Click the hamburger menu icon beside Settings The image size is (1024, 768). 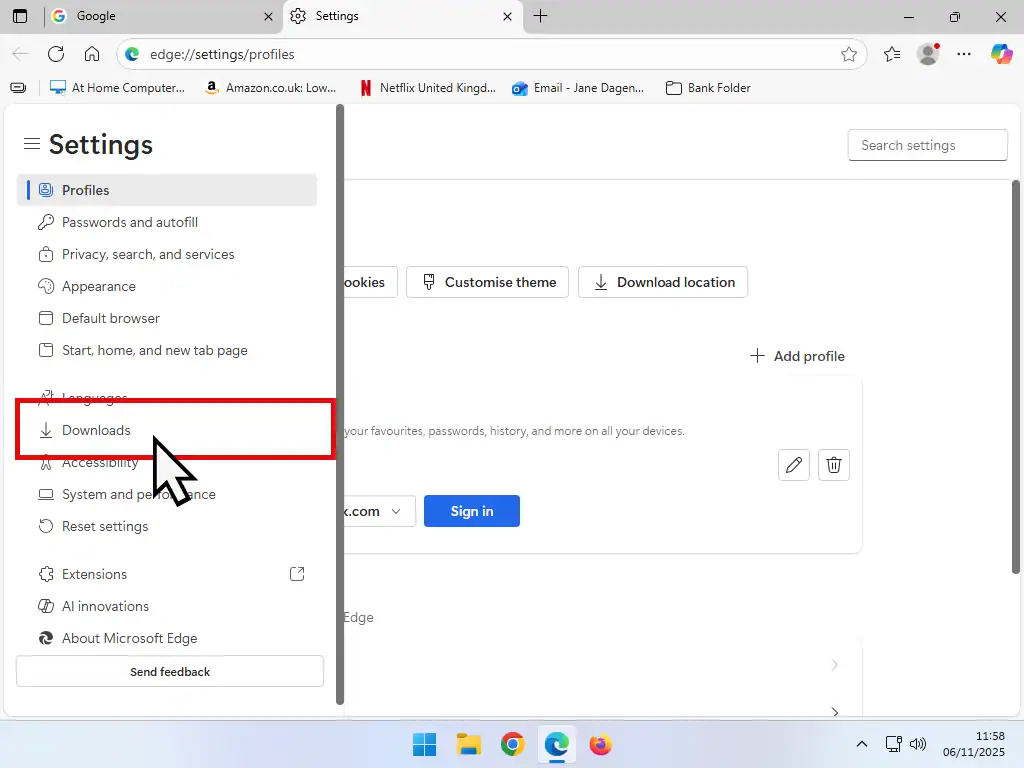(32, 144)
